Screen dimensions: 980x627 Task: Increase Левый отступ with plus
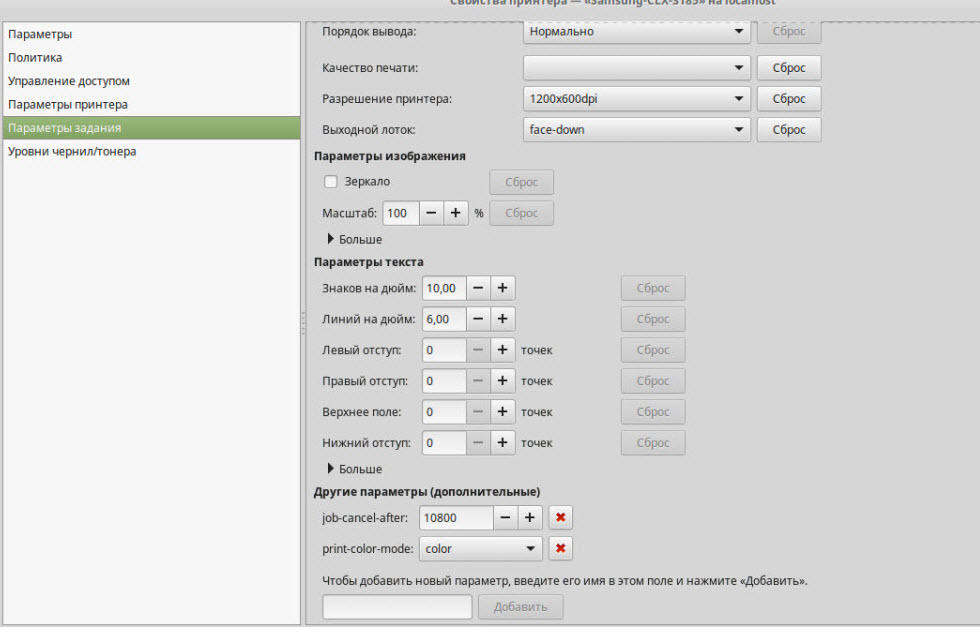502,350
